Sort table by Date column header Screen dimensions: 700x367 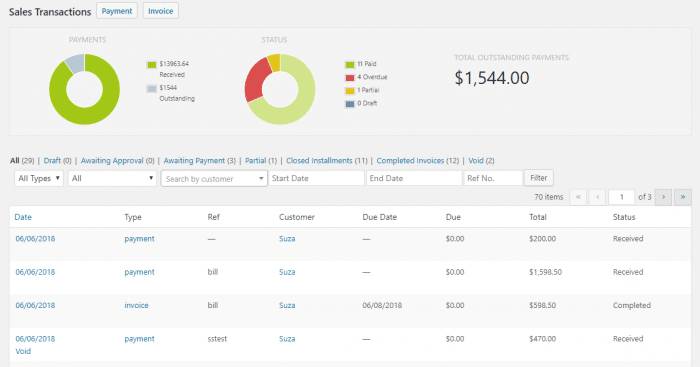[x=23, y=217]
